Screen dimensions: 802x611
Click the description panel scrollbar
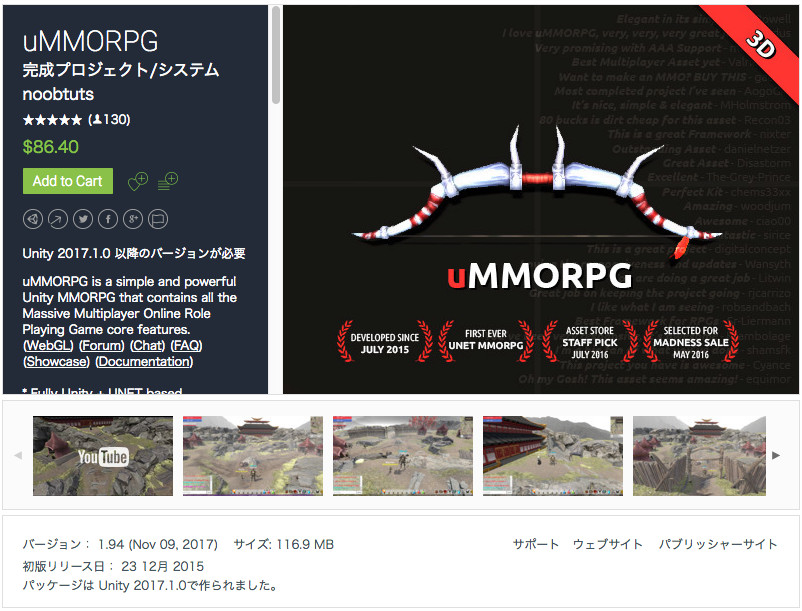(276, 55)
